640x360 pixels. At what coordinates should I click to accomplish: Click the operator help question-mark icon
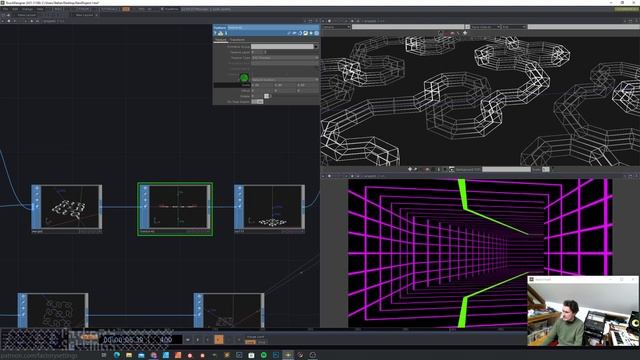pyautogui.click(x=216, y=33)
